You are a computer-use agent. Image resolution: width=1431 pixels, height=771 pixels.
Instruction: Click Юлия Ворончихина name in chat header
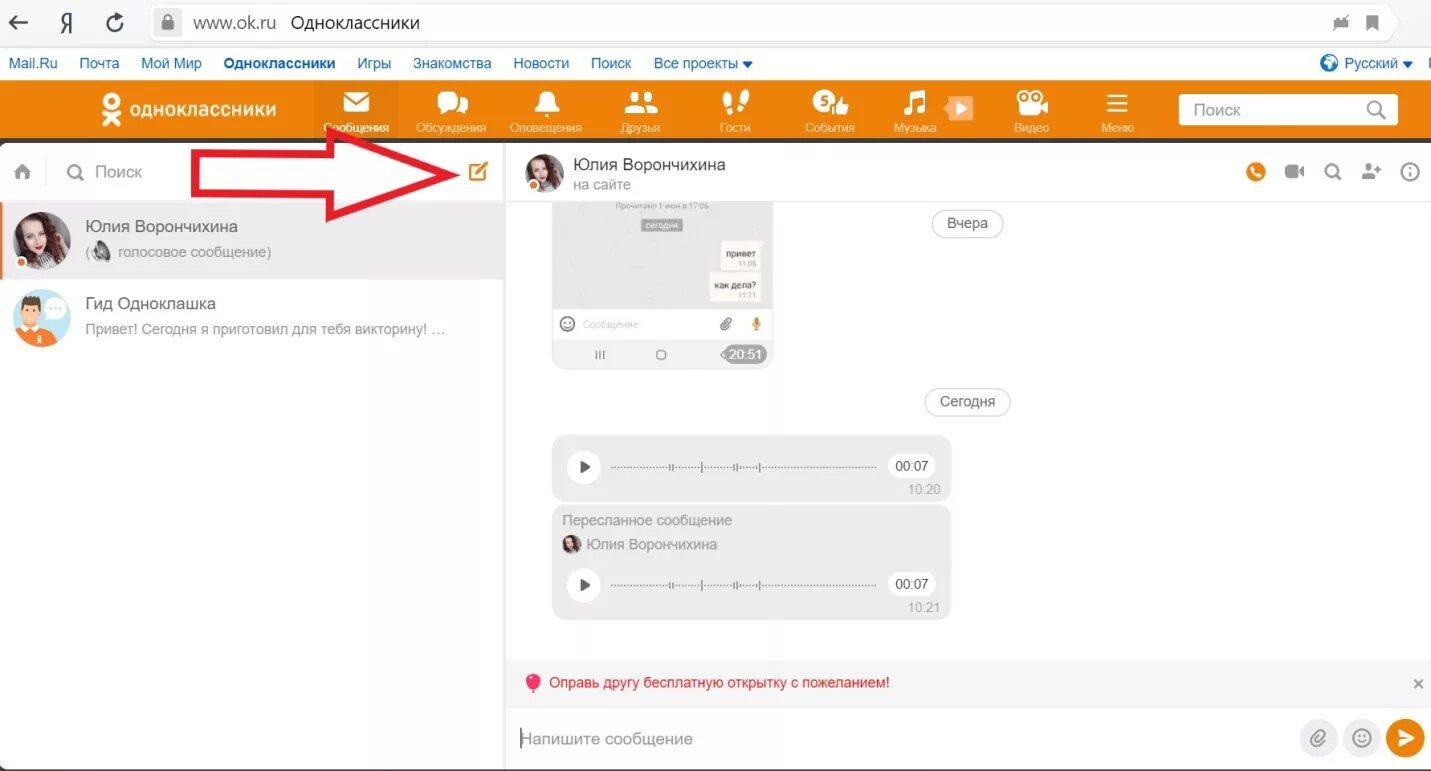[649, 164]
